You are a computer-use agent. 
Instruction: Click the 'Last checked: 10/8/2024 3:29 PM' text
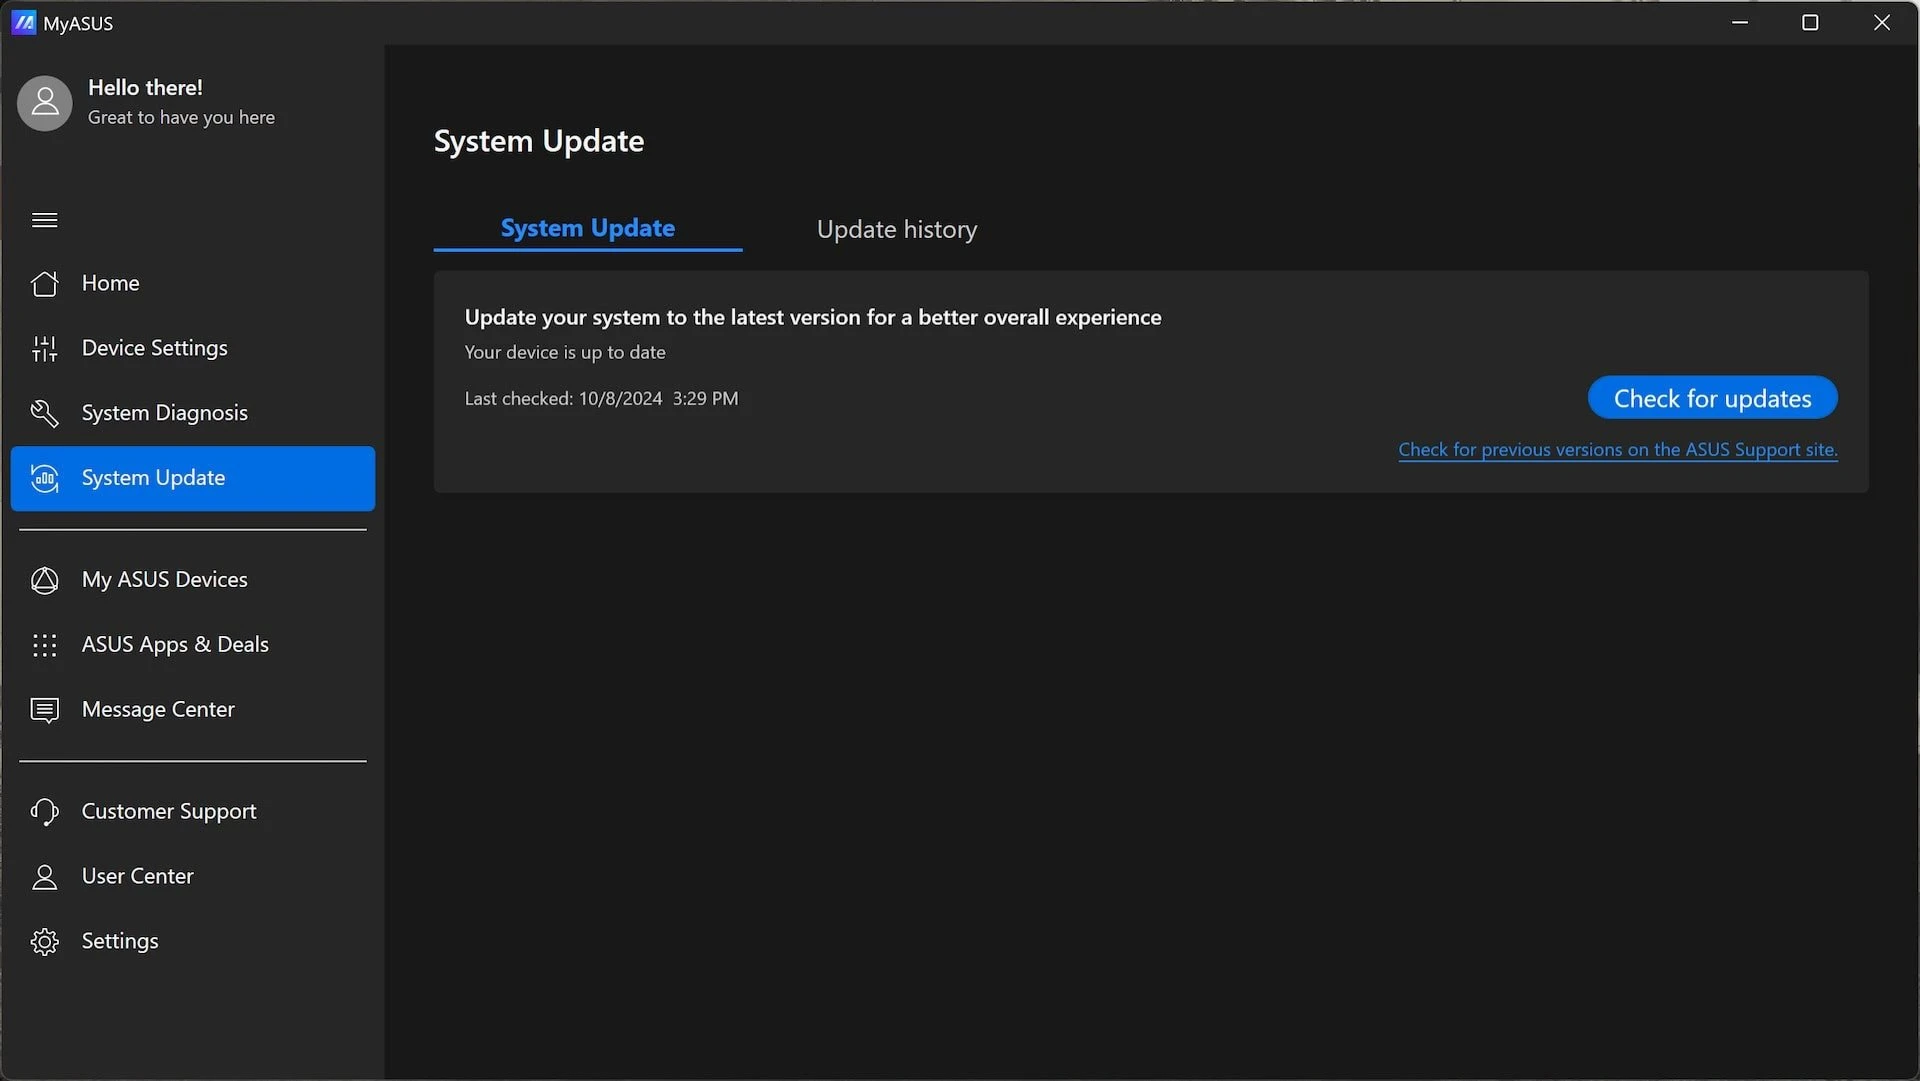(x=601, y=398)
